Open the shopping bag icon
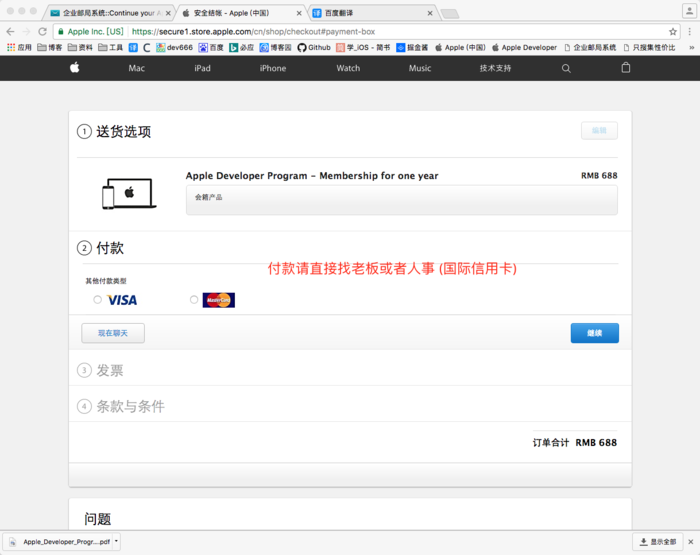 pos(626,67)
